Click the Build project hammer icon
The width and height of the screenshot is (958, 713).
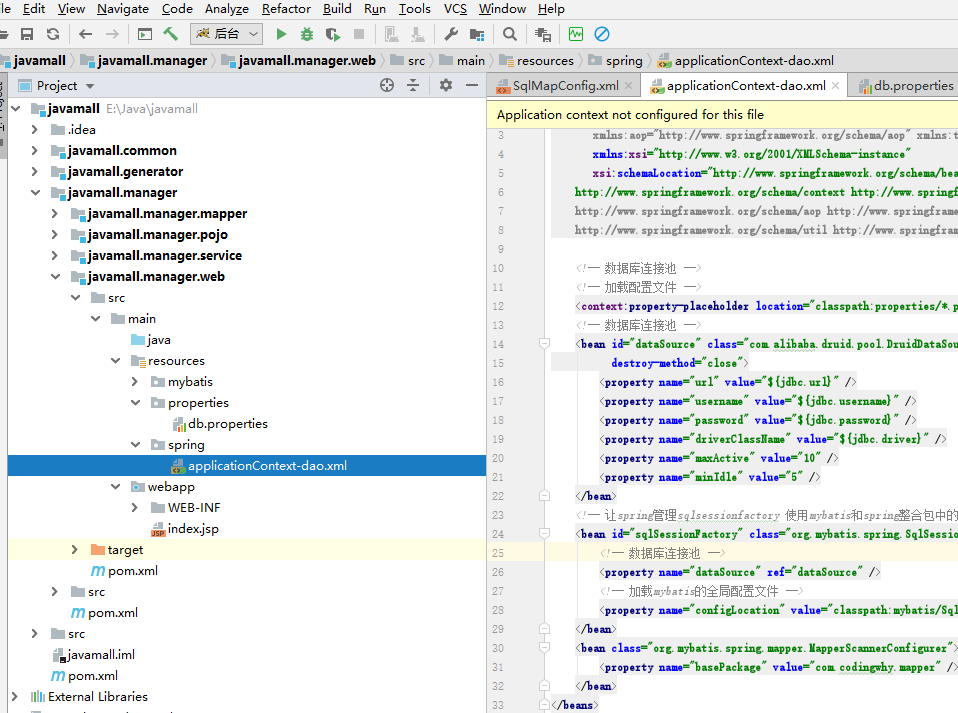click(171, 34)
